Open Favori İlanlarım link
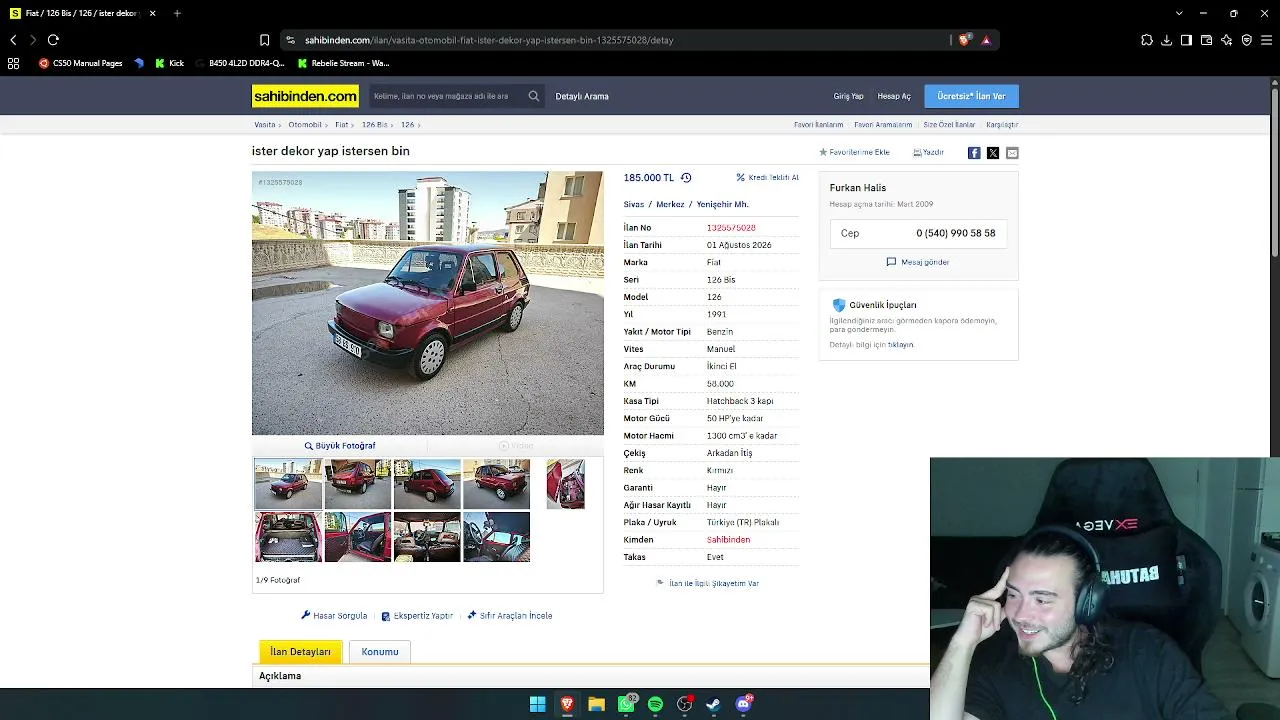This screenshot has height=720, width=1280. (819, 125)
